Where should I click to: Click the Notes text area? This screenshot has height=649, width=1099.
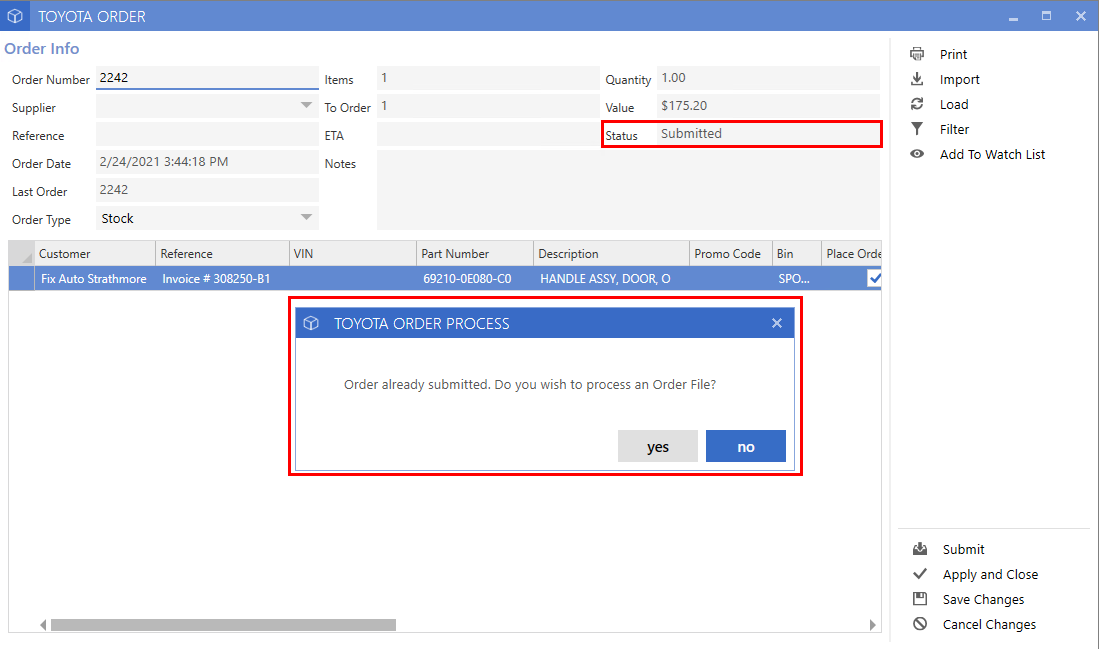628,190
